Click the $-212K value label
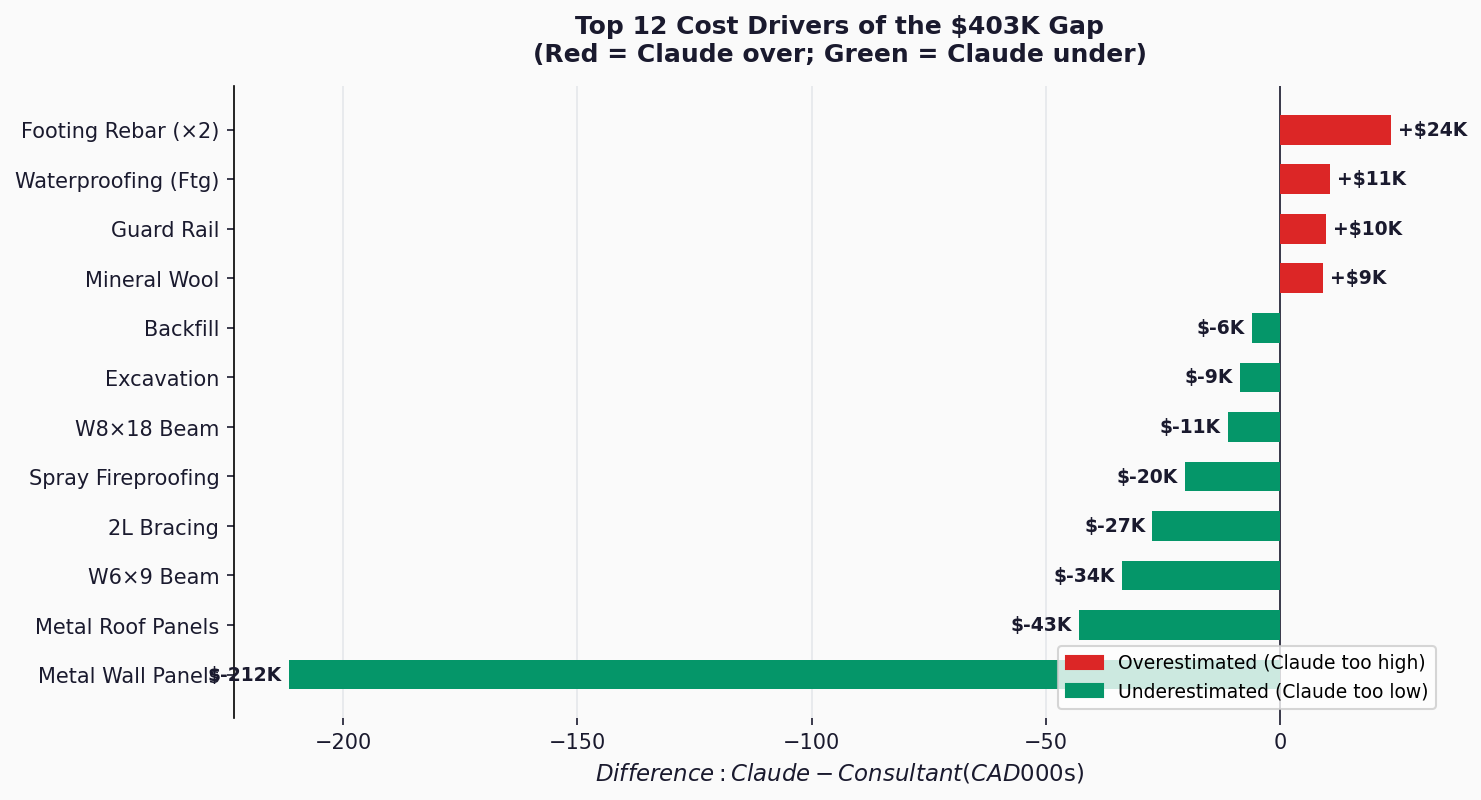 246,675
